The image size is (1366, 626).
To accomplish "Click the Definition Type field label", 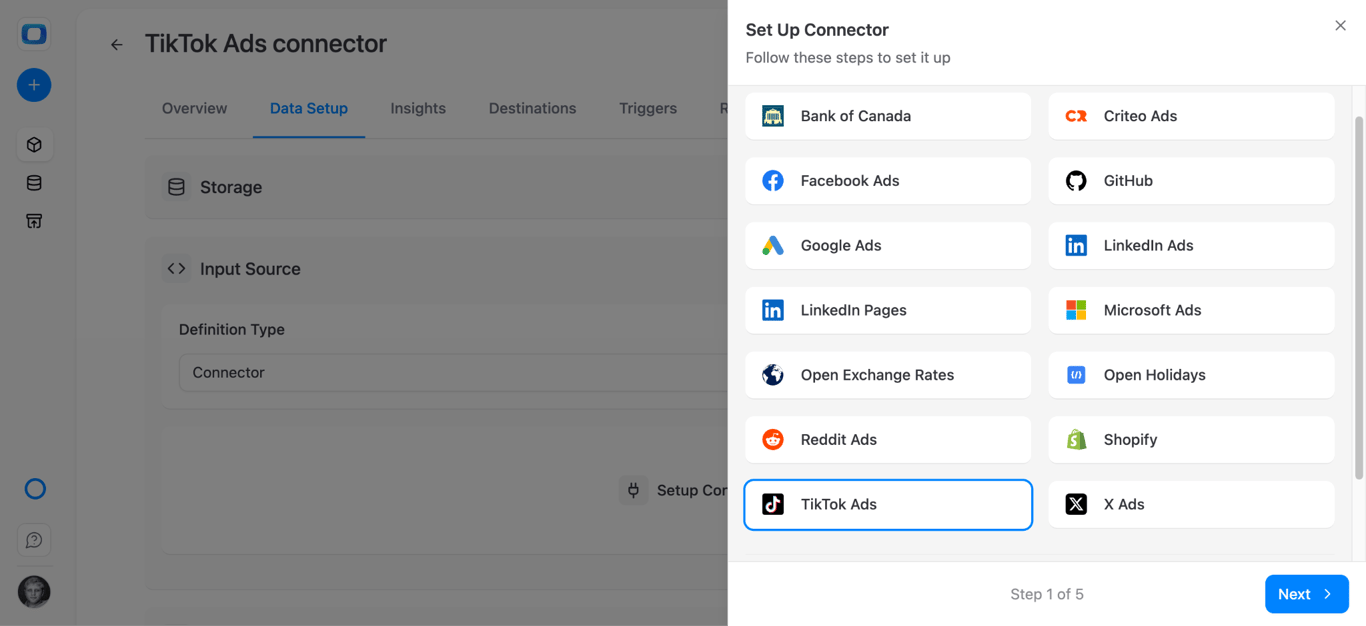I will [x=232, y=329].
